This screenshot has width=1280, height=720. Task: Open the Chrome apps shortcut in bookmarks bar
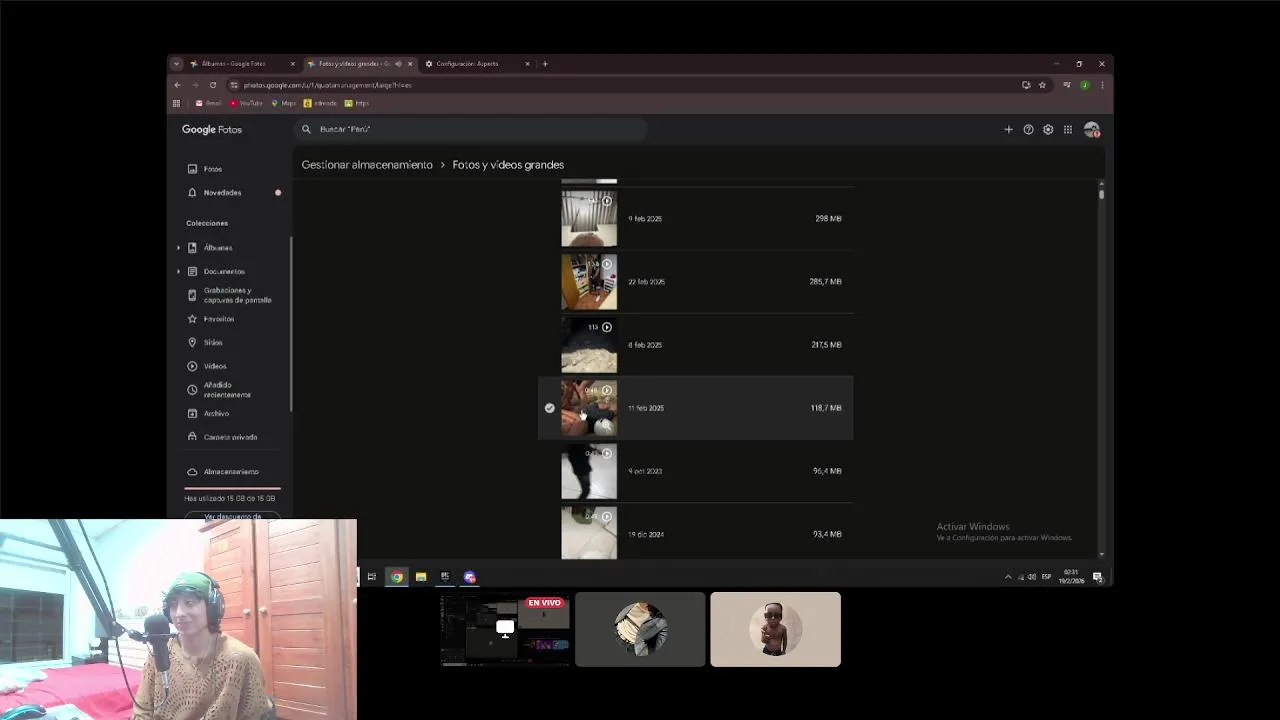click(177, 103)
